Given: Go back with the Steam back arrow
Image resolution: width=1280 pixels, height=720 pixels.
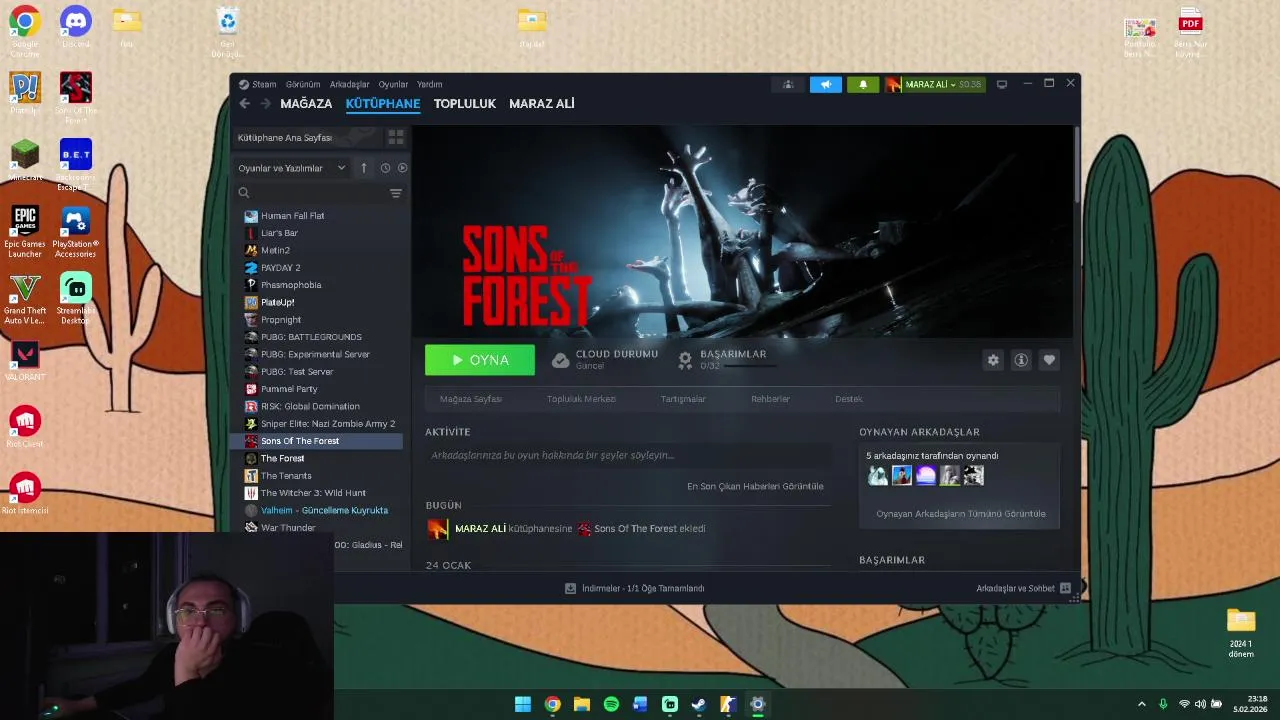Looking at the screenshot, I should point(244,104).
